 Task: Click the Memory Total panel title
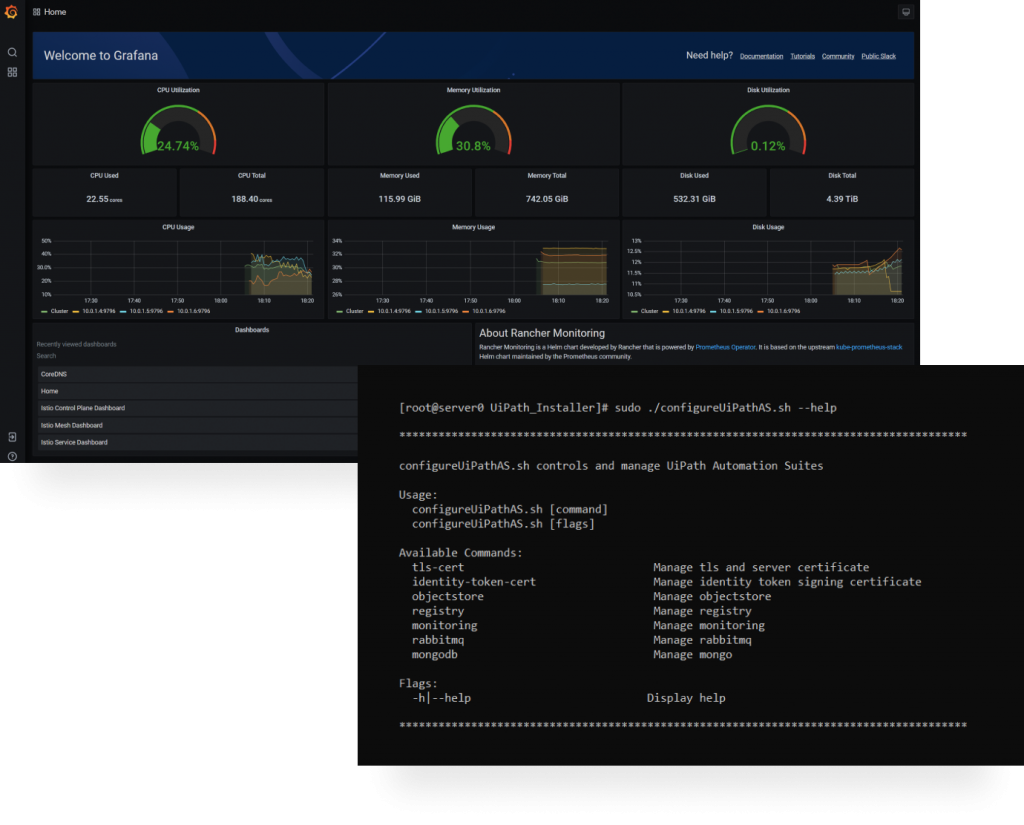(x=547, y=176)
